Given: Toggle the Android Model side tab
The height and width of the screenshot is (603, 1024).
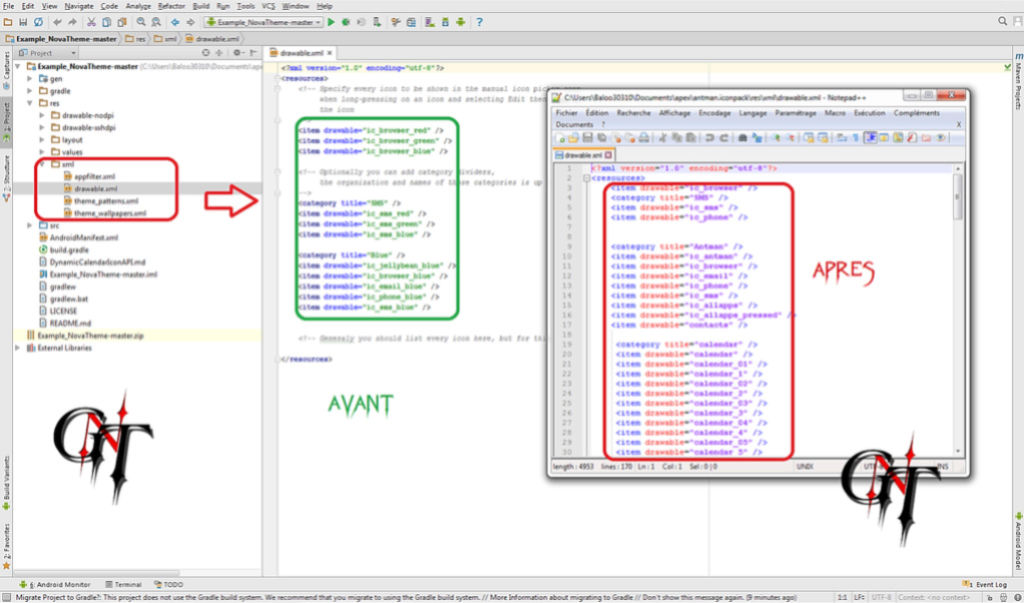Looking at the screenshot, I should coord(1017,542).
